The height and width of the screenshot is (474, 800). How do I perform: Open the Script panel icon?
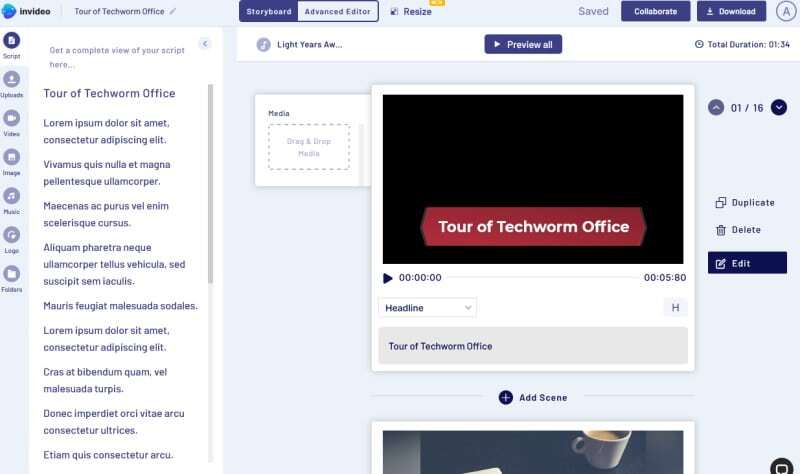[x=11, y=40]
